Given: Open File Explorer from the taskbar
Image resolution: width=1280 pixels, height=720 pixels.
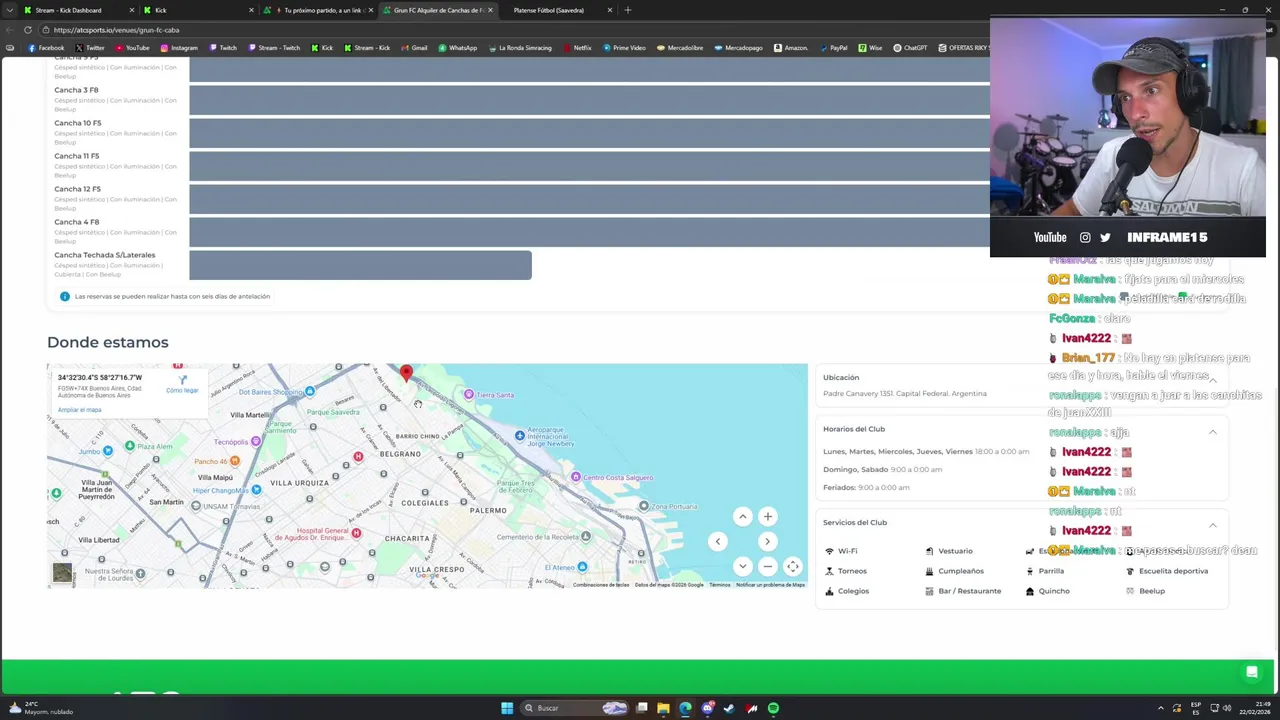Looking at the screenshot, I should tap(663, 708).
